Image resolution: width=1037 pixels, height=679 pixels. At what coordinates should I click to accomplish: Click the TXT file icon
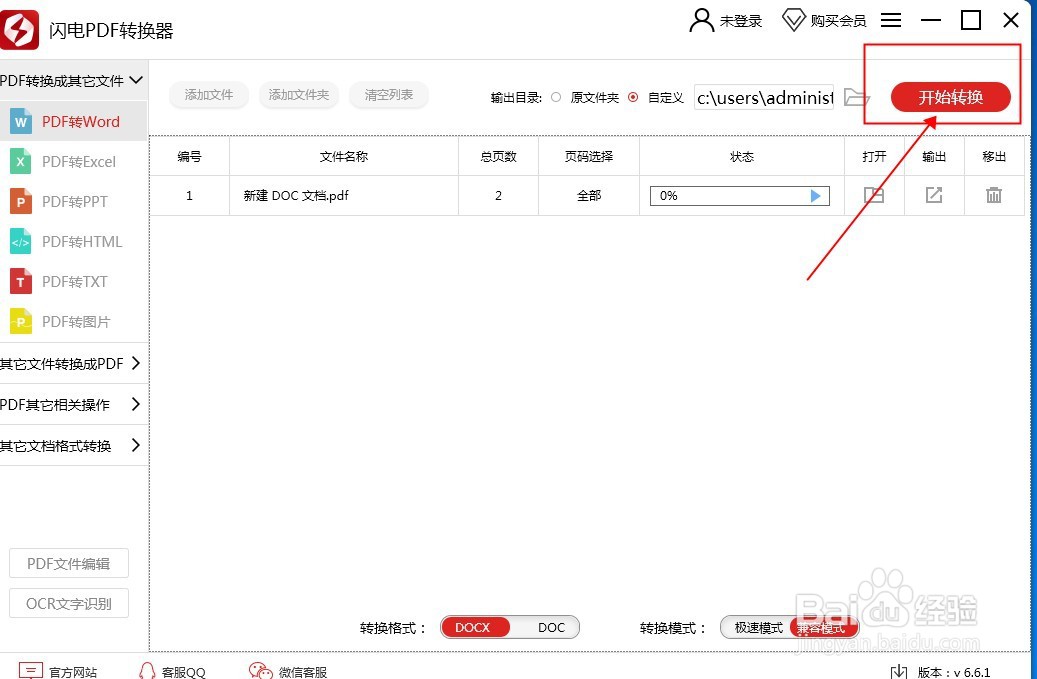(21, 282)
